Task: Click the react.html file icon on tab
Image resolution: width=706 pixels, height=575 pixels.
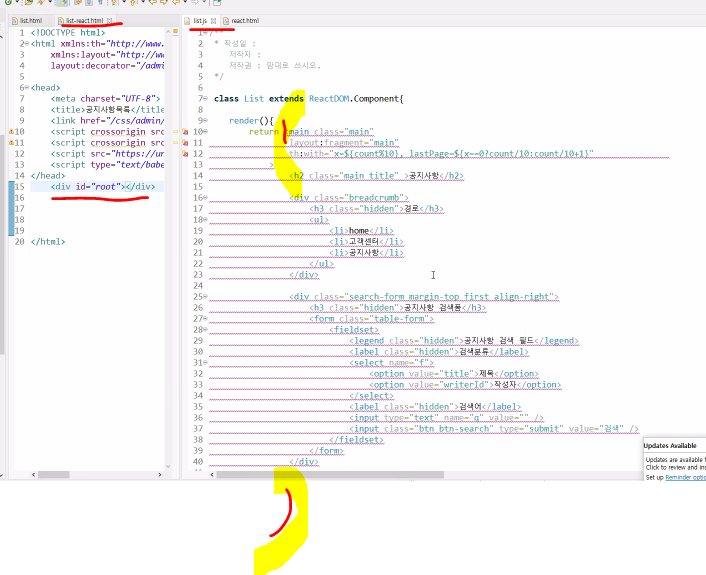Action: point(226,21)
